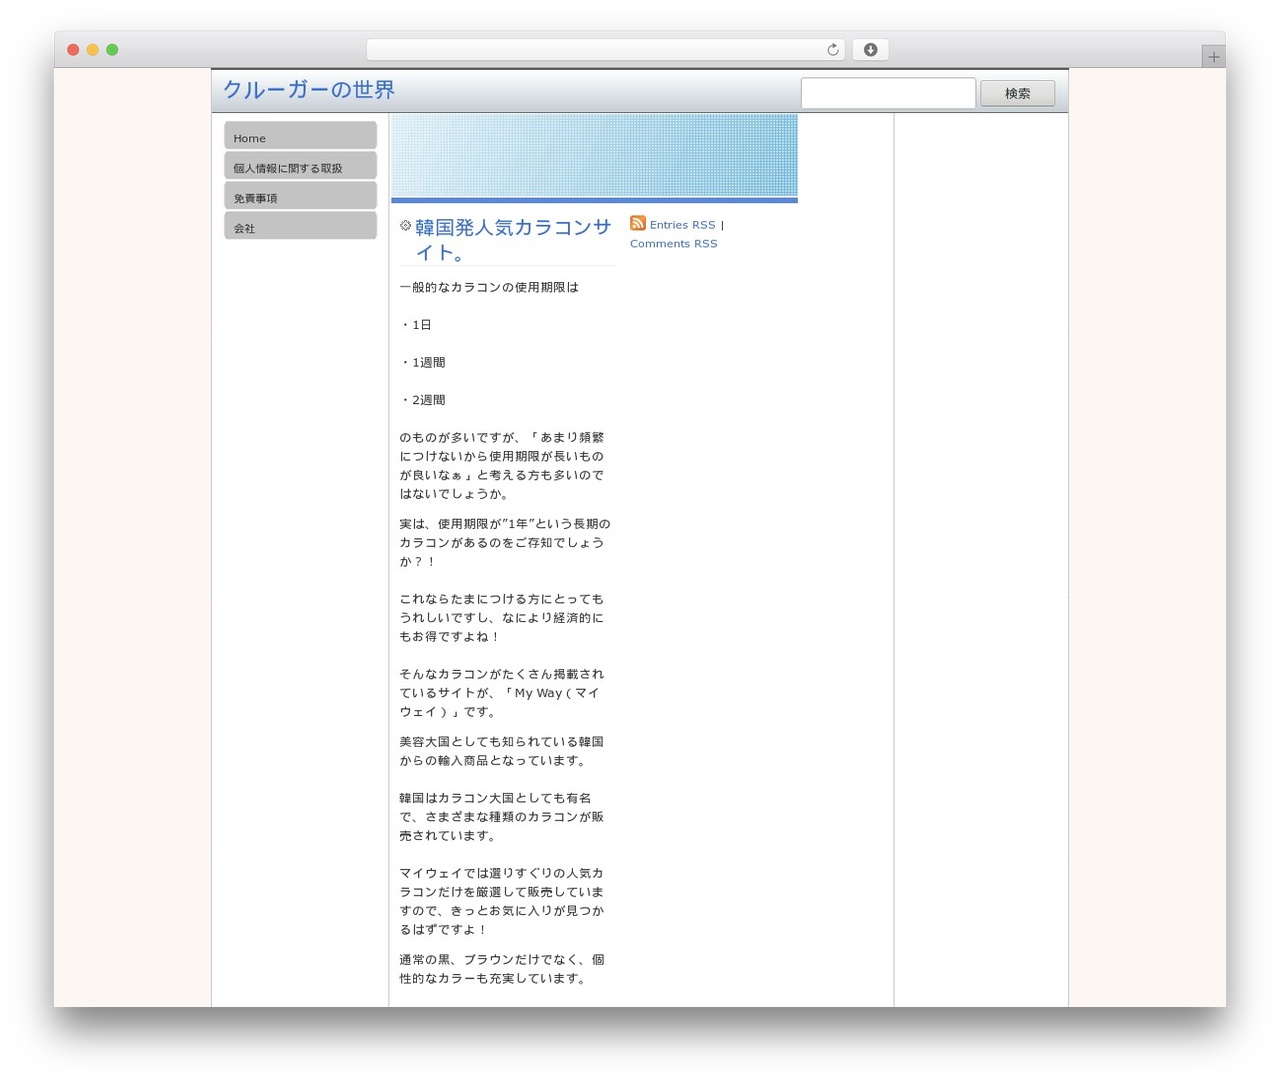Click the red close window button
This screenshot has height=1084, width=1280.
click(73, 50)
